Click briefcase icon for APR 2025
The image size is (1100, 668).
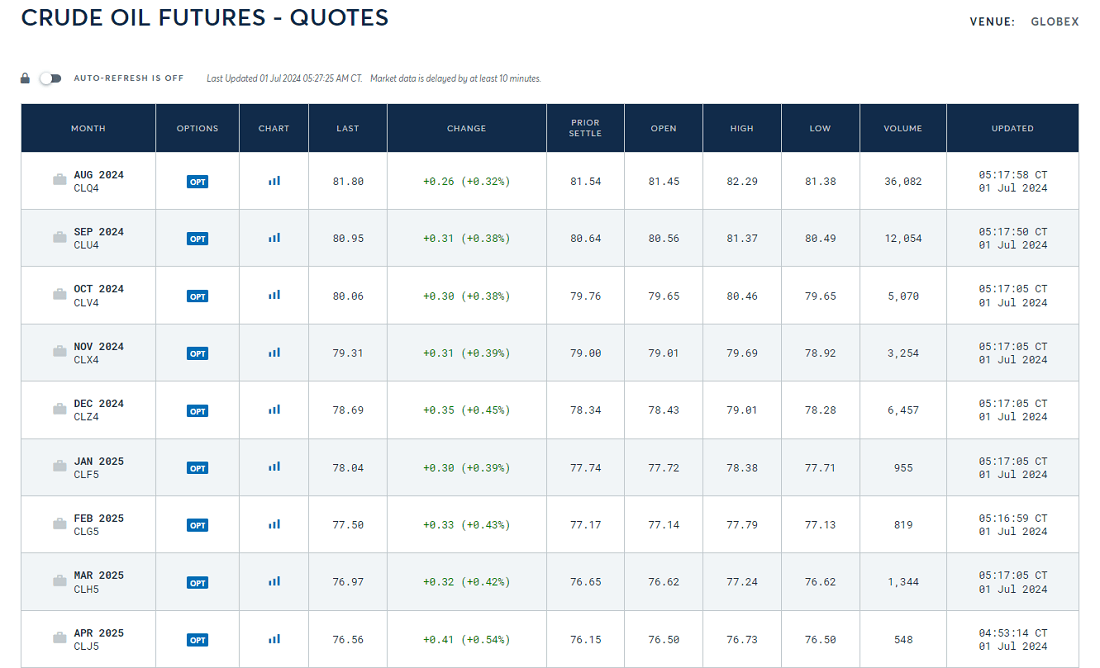(60, 638)
